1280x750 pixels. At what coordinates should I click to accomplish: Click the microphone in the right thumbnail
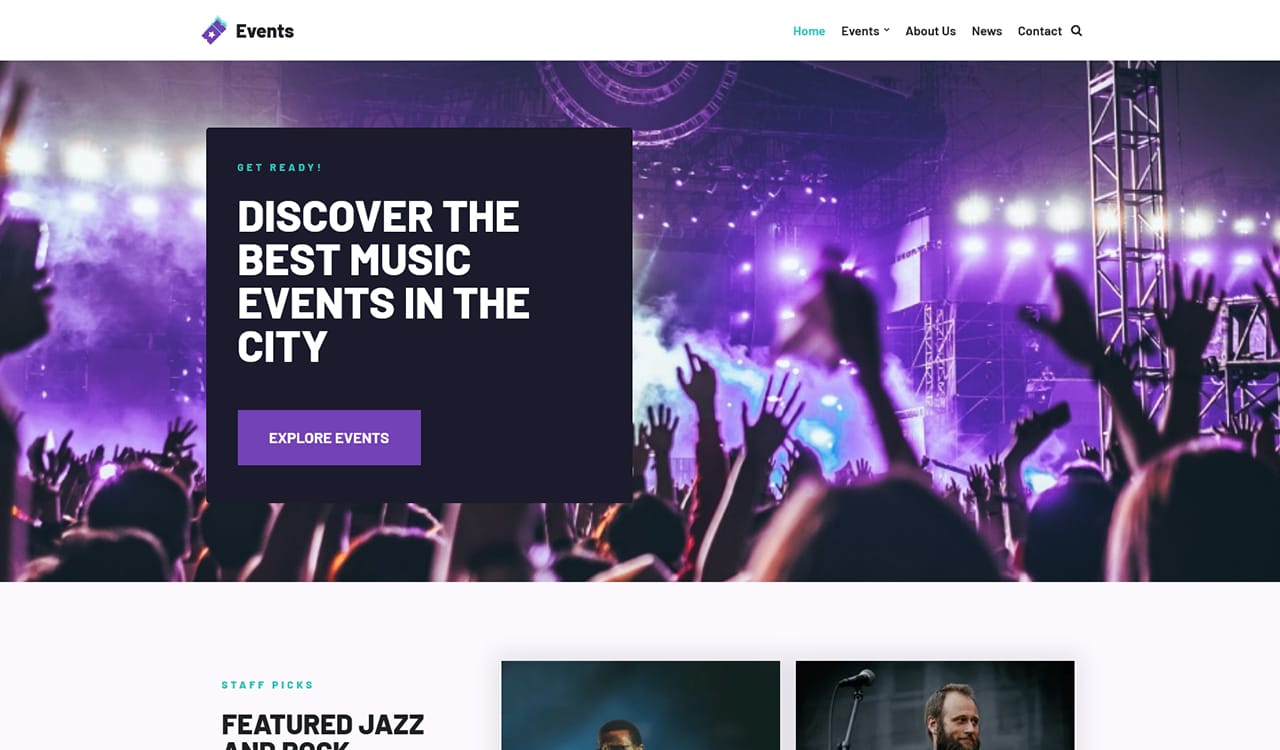pos(857,679)
